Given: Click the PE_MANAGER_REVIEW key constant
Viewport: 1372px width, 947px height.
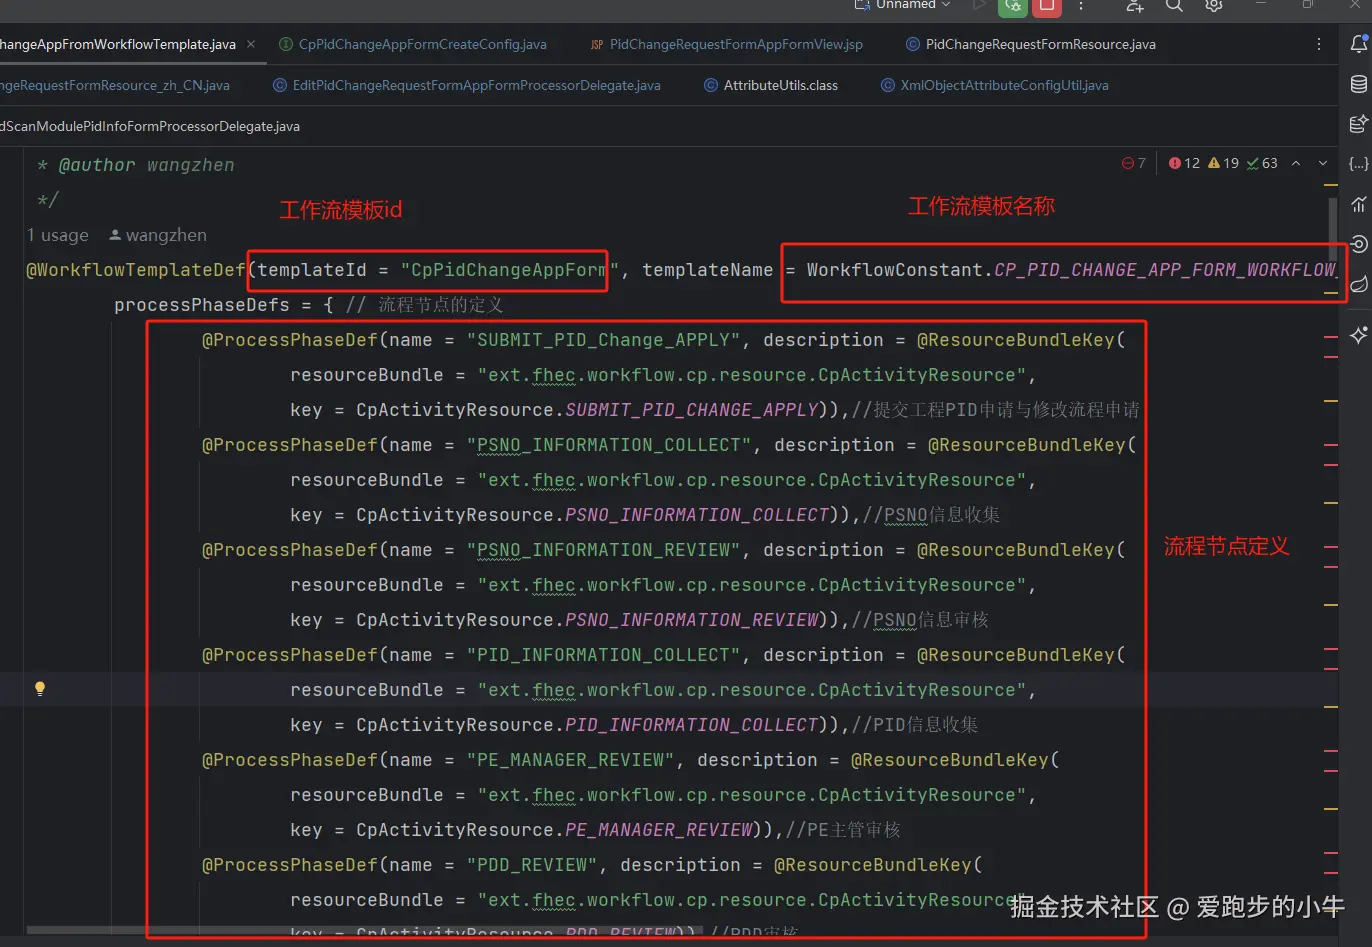Looking at the screenshot, I should point(659,830).
